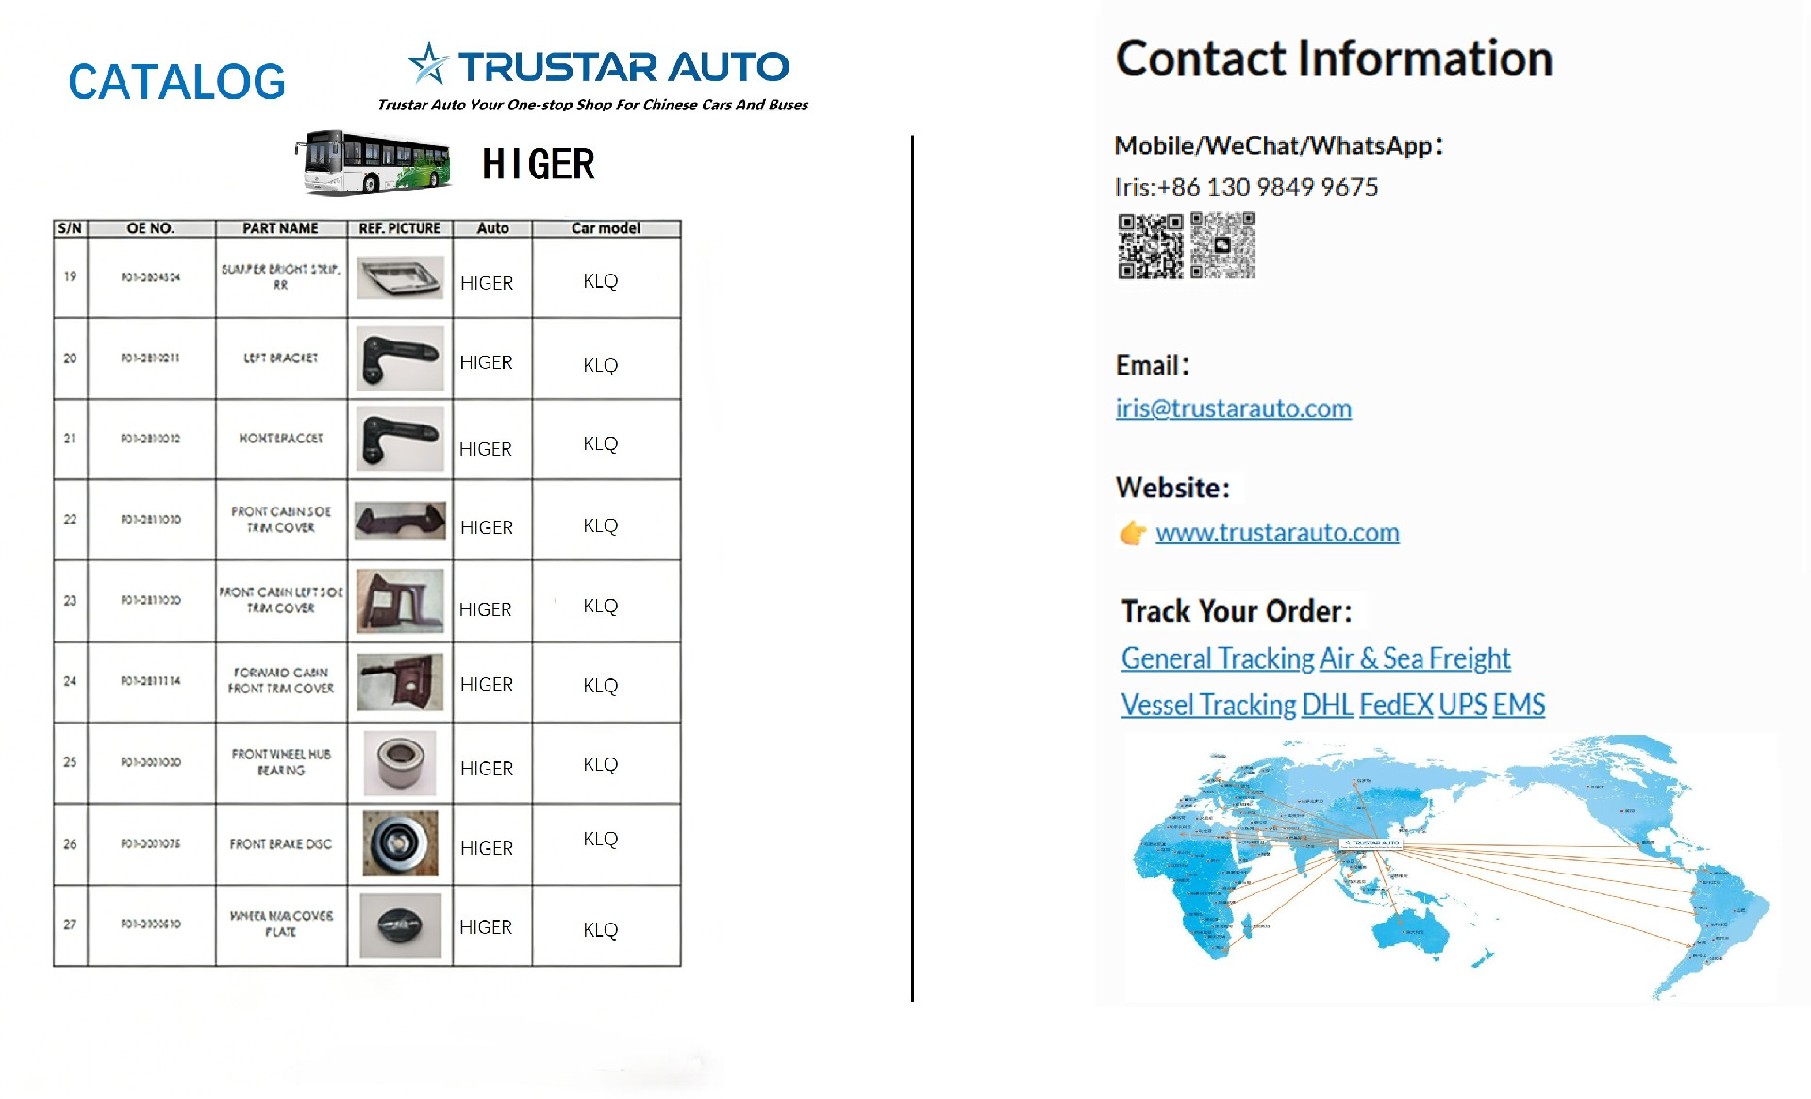
Task: Click the 'PART NAME' column header
Action: 281,228
